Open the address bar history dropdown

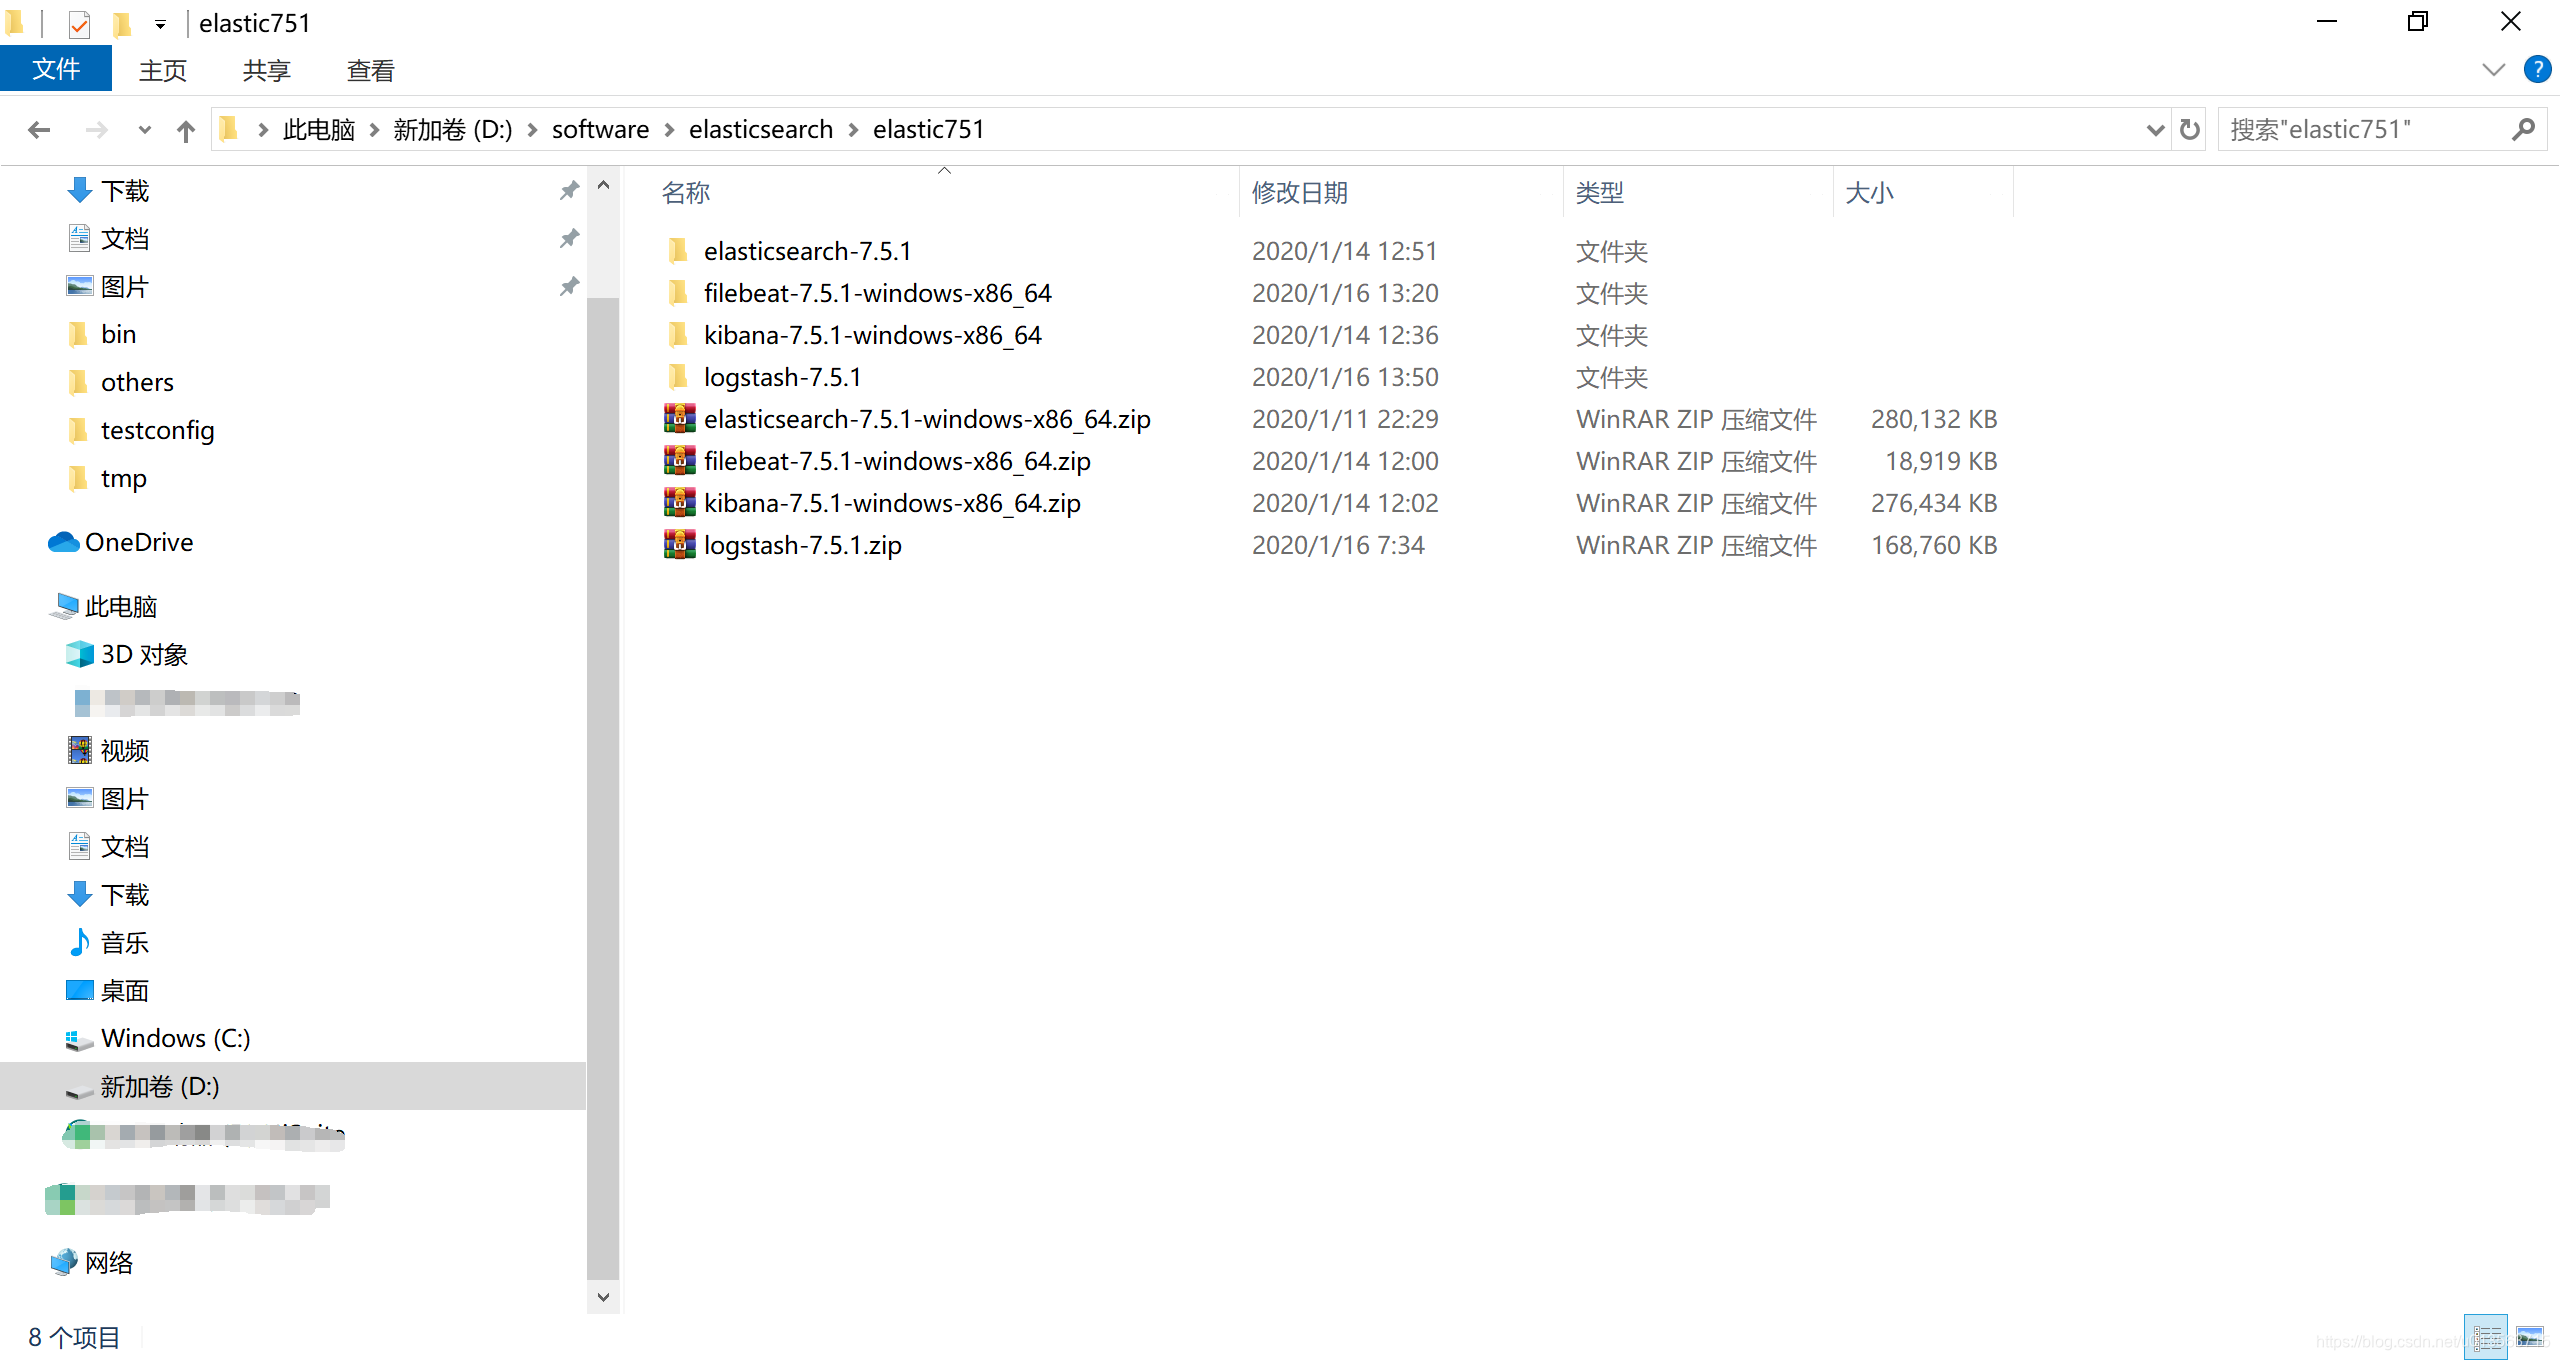tap(2155, 130)
